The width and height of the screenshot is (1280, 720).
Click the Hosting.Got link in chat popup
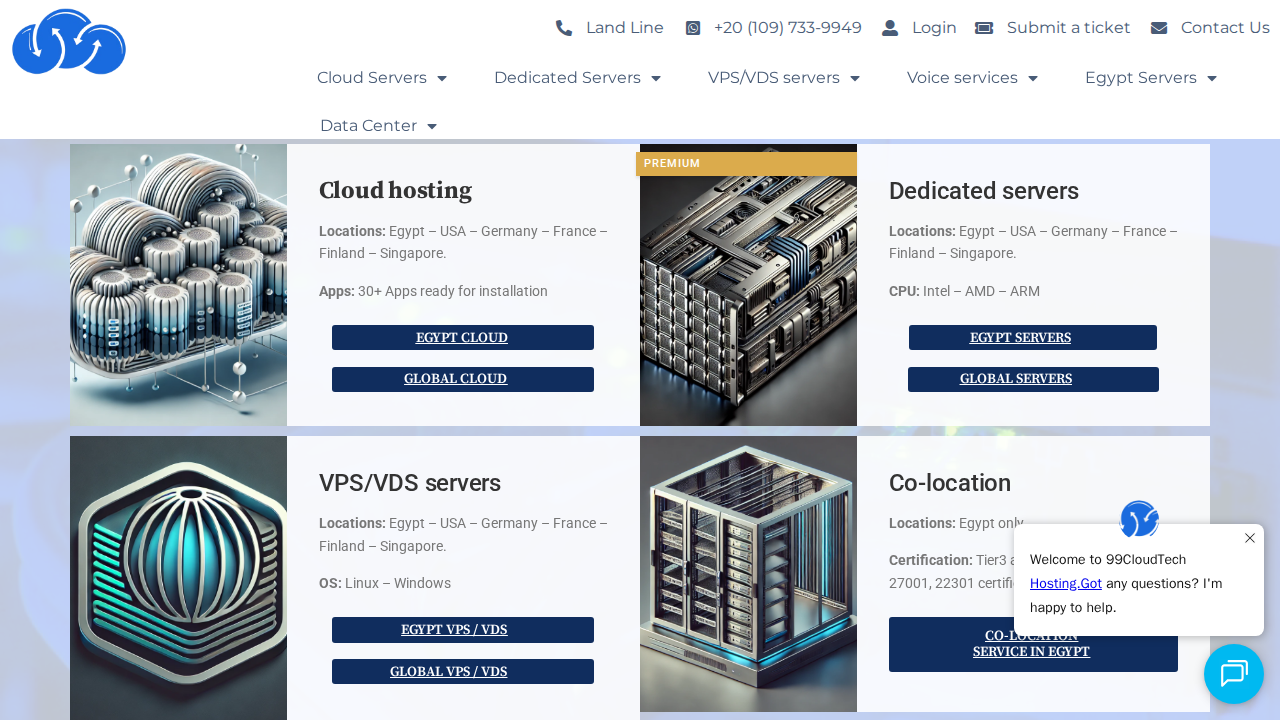1066,584
